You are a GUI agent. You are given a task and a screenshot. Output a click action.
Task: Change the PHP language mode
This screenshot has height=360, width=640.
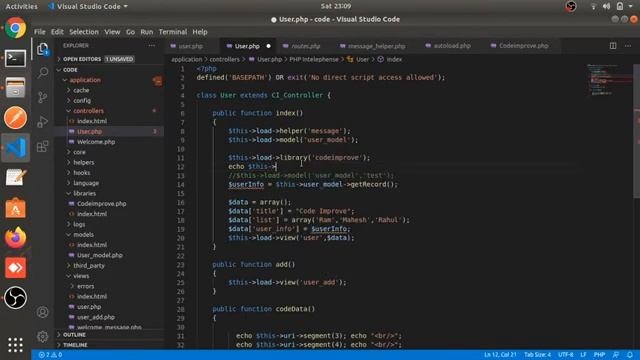pos(599,355)
